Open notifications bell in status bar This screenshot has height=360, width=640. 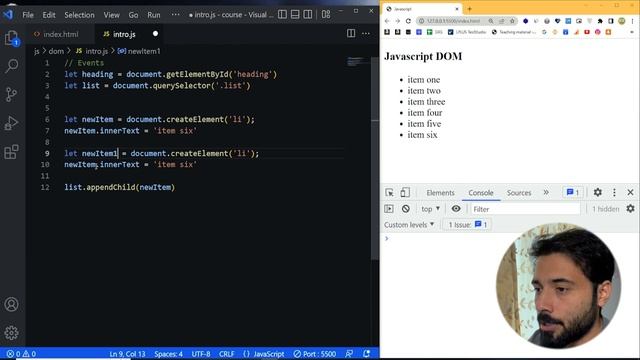(367, 354)
